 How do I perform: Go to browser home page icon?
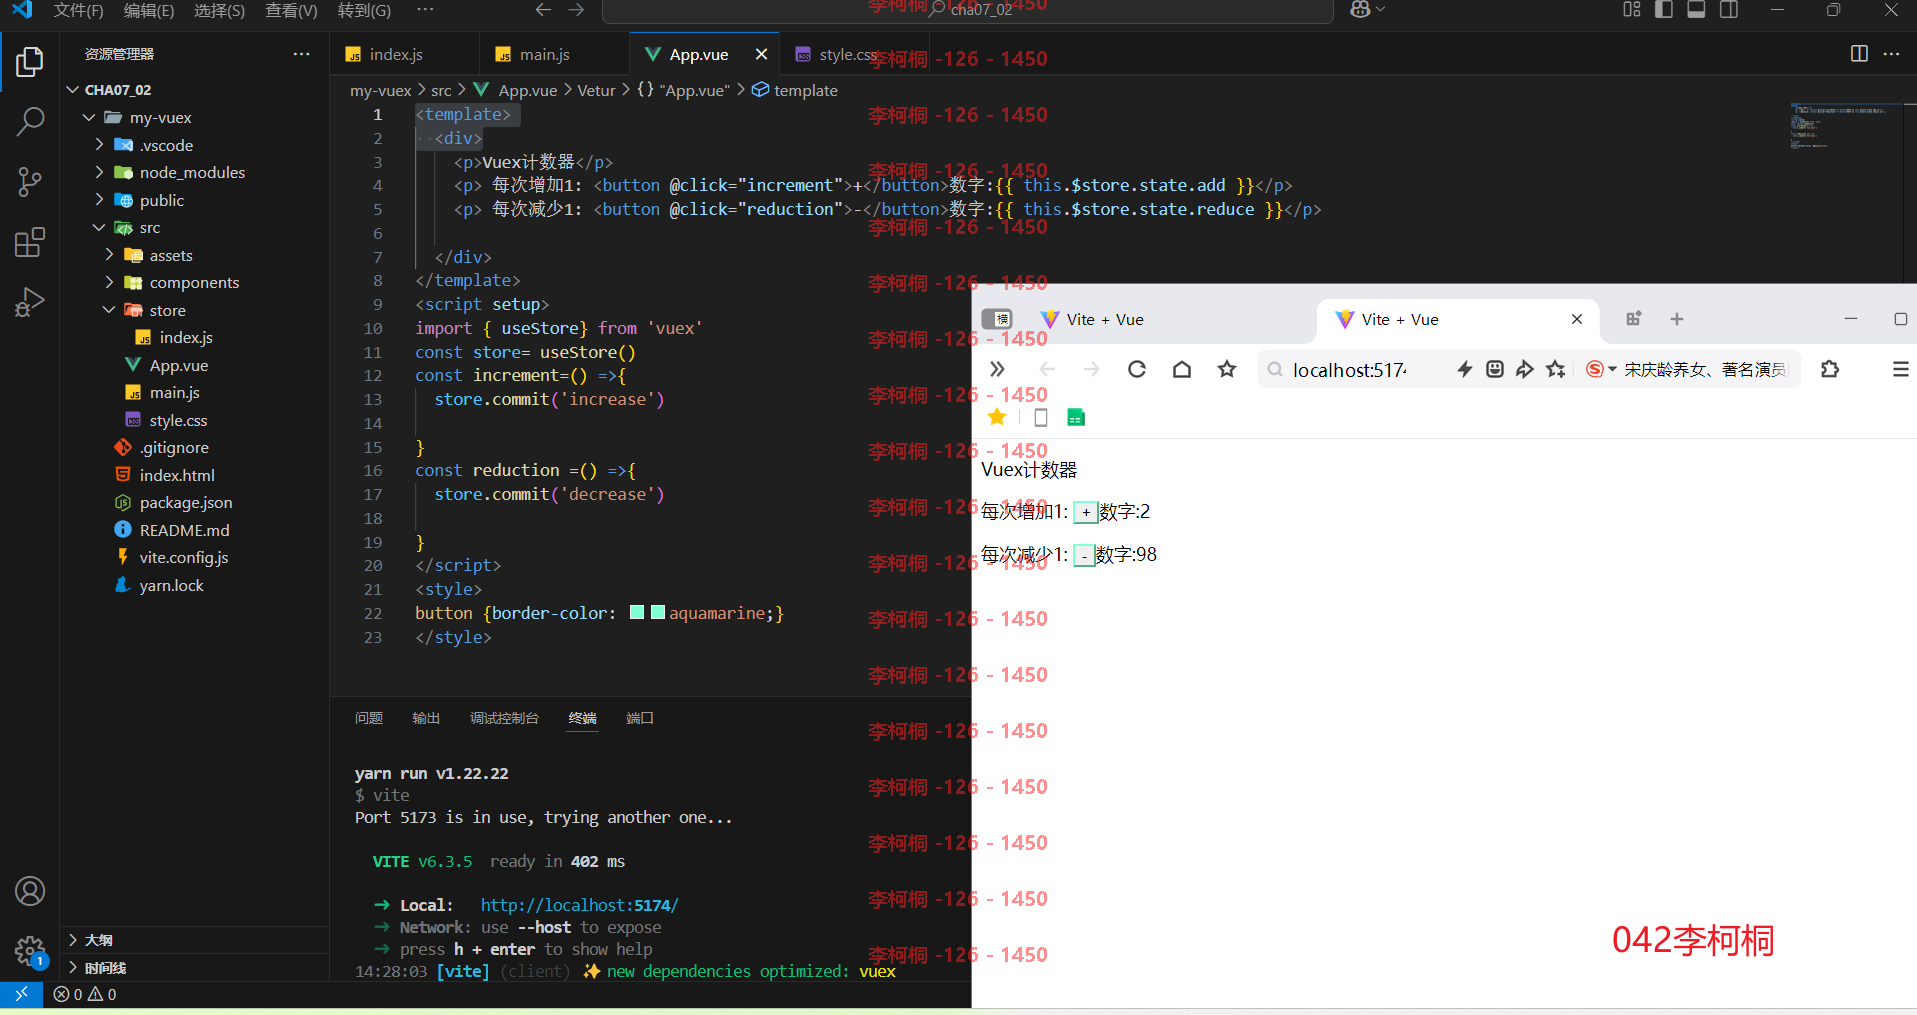1182,369
